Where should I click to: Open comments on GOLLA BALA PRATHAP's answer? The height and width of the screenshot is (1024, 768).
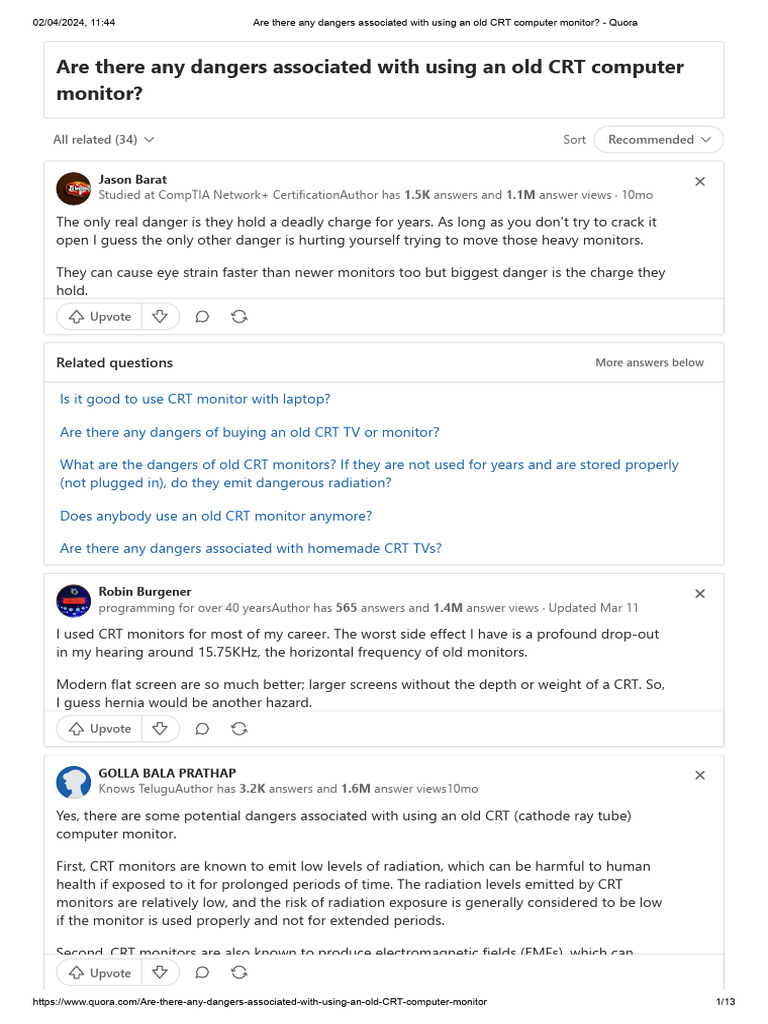point(202,973)
